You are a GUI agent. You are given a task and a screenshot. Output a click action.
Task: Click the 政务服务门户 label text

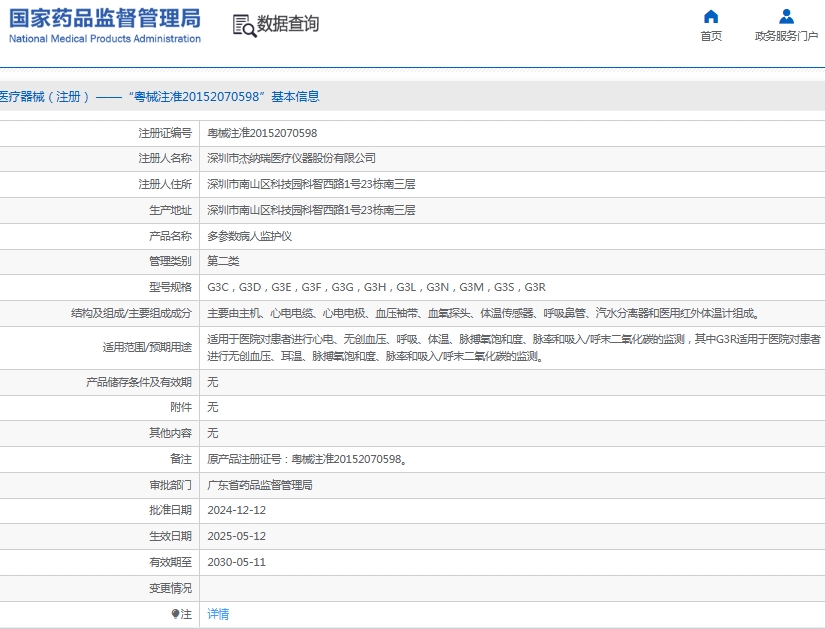click(x=786, y=36)
